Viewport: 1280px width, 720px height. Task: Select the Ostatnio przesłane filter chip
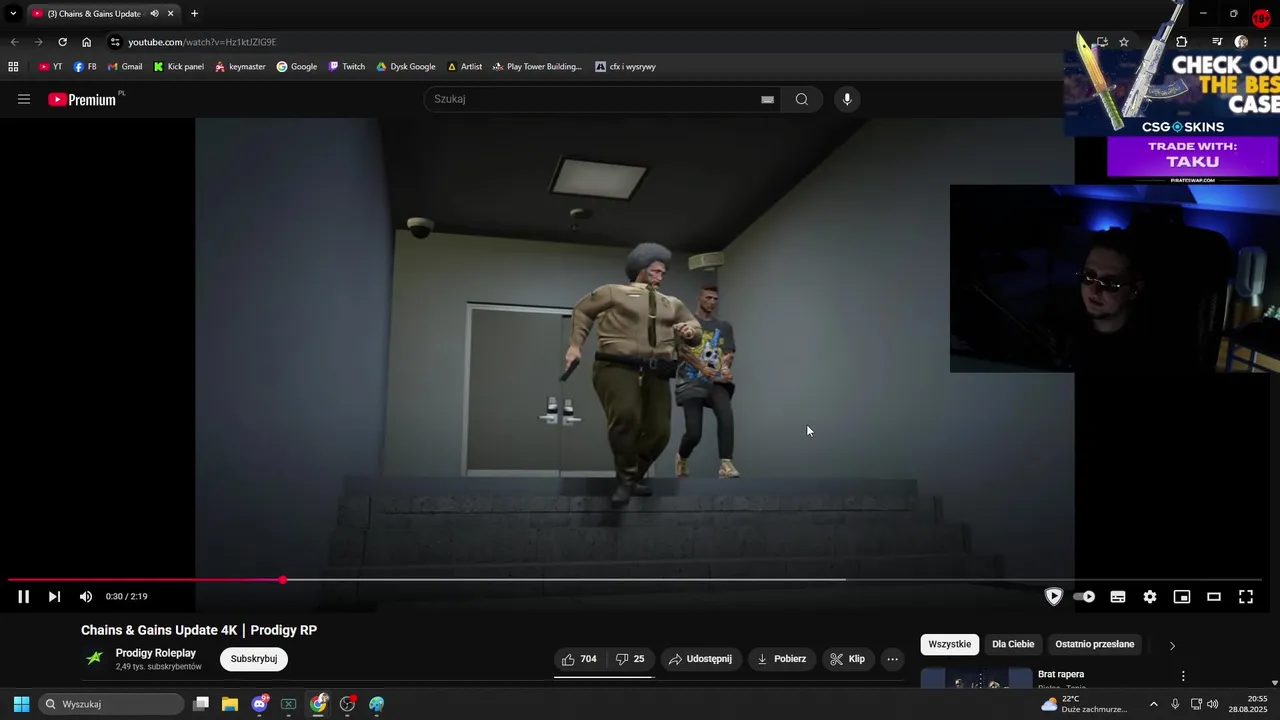[1095, 644]
